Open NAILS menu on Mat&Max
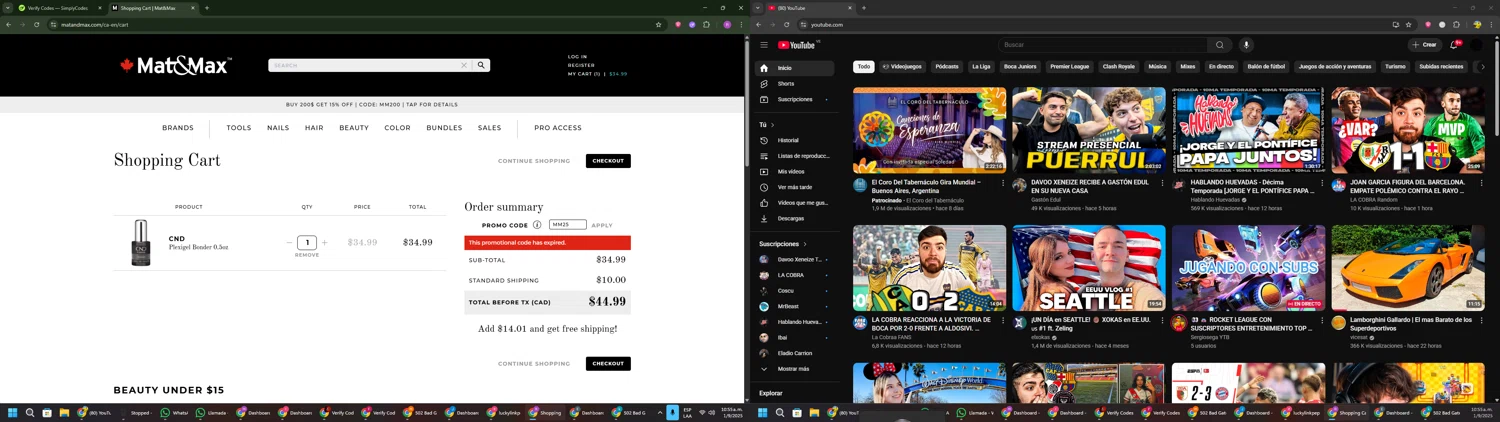 [x=278, y=128]
